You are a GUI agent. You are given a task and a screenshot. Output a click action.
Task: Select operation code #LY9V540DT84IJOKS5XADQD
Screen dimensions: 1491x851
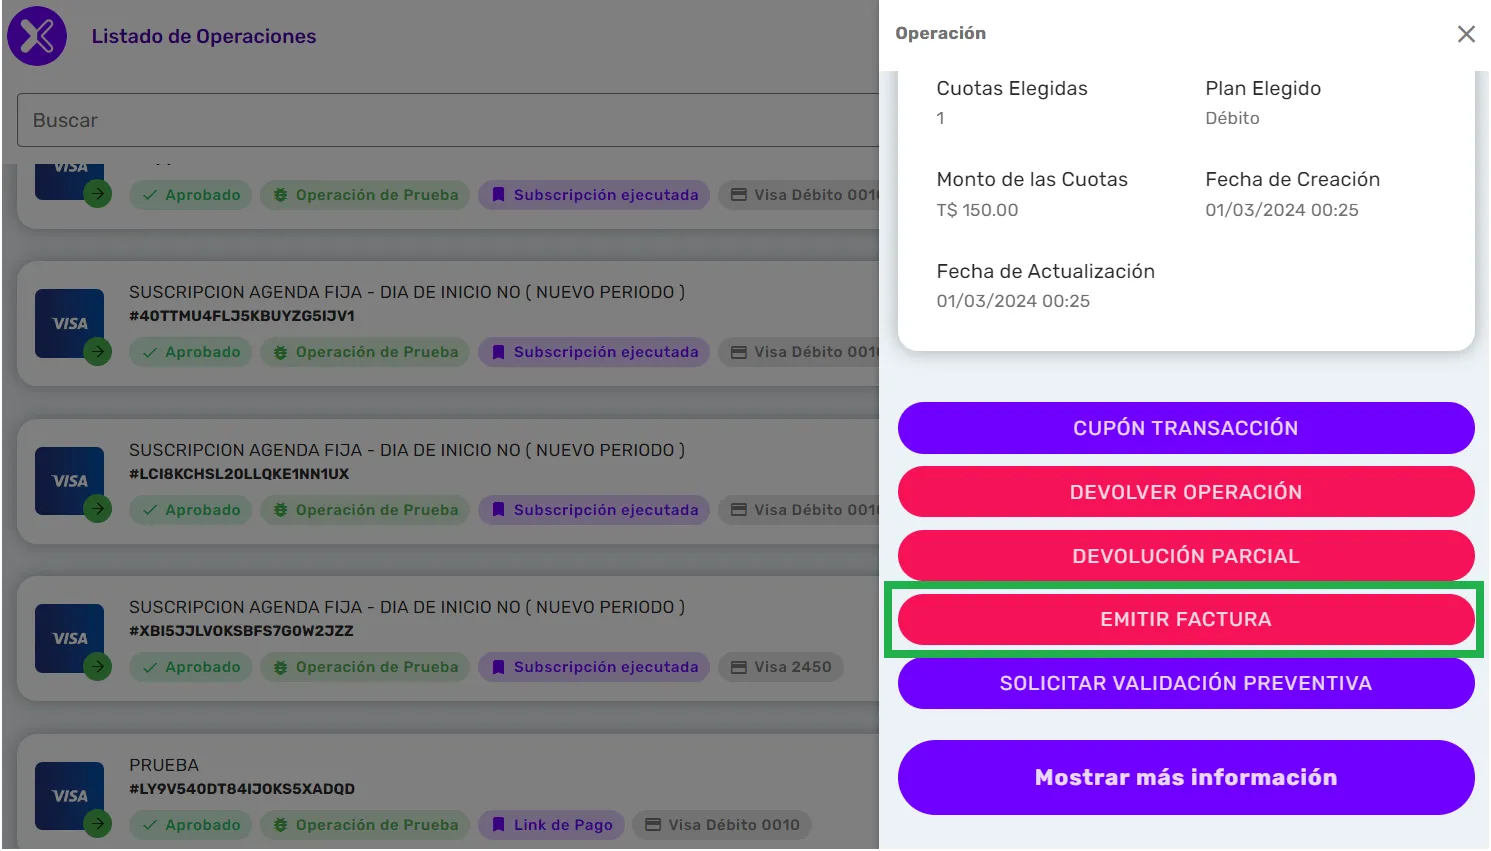click(x=242, y=789)
